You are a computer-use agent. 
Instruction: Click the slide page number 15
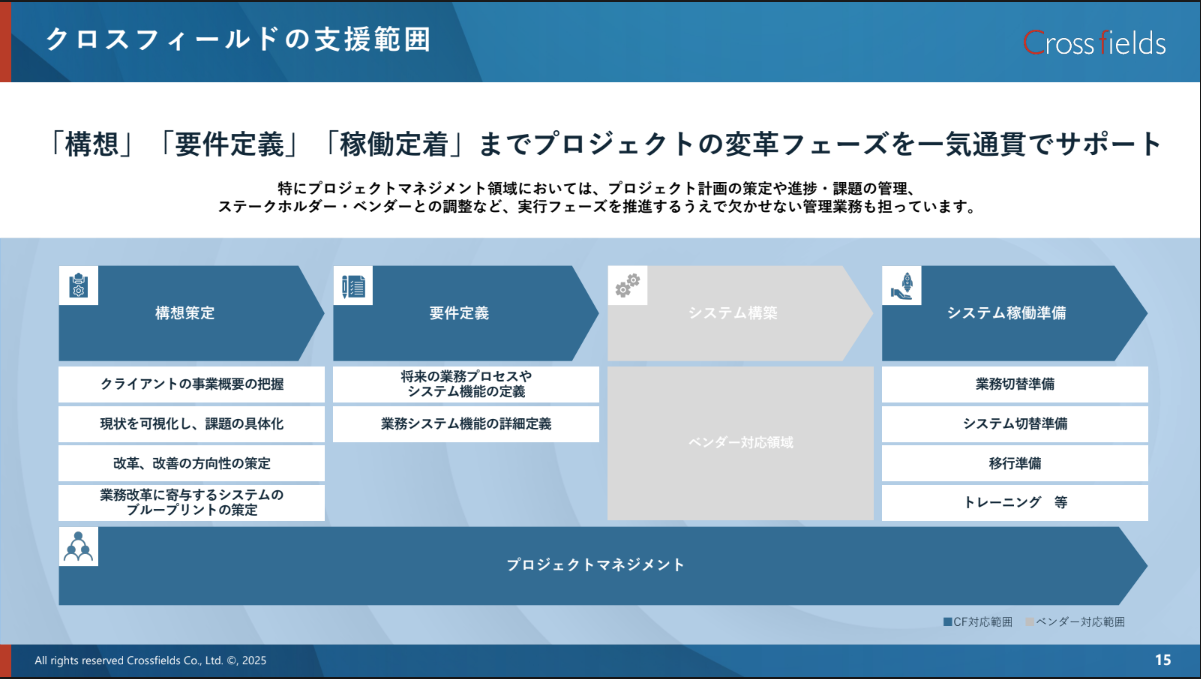[1163, 660]
